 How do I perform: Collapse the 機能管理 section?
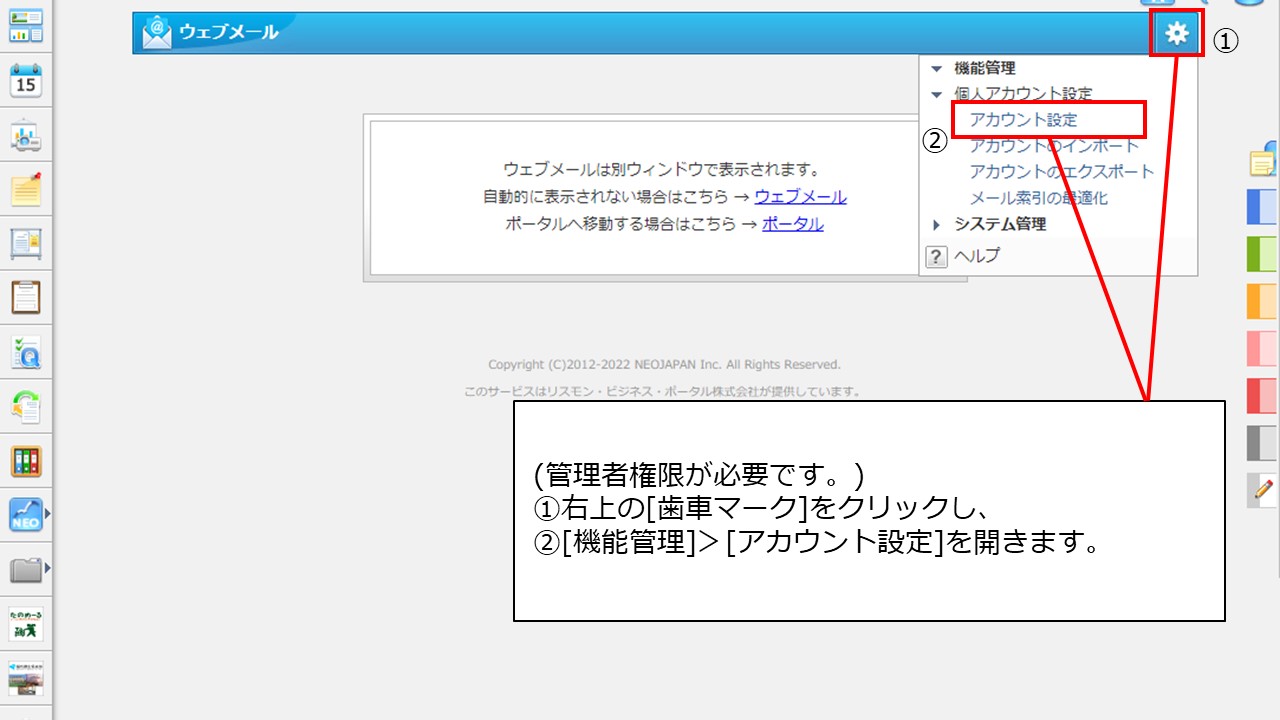(937, 69)
